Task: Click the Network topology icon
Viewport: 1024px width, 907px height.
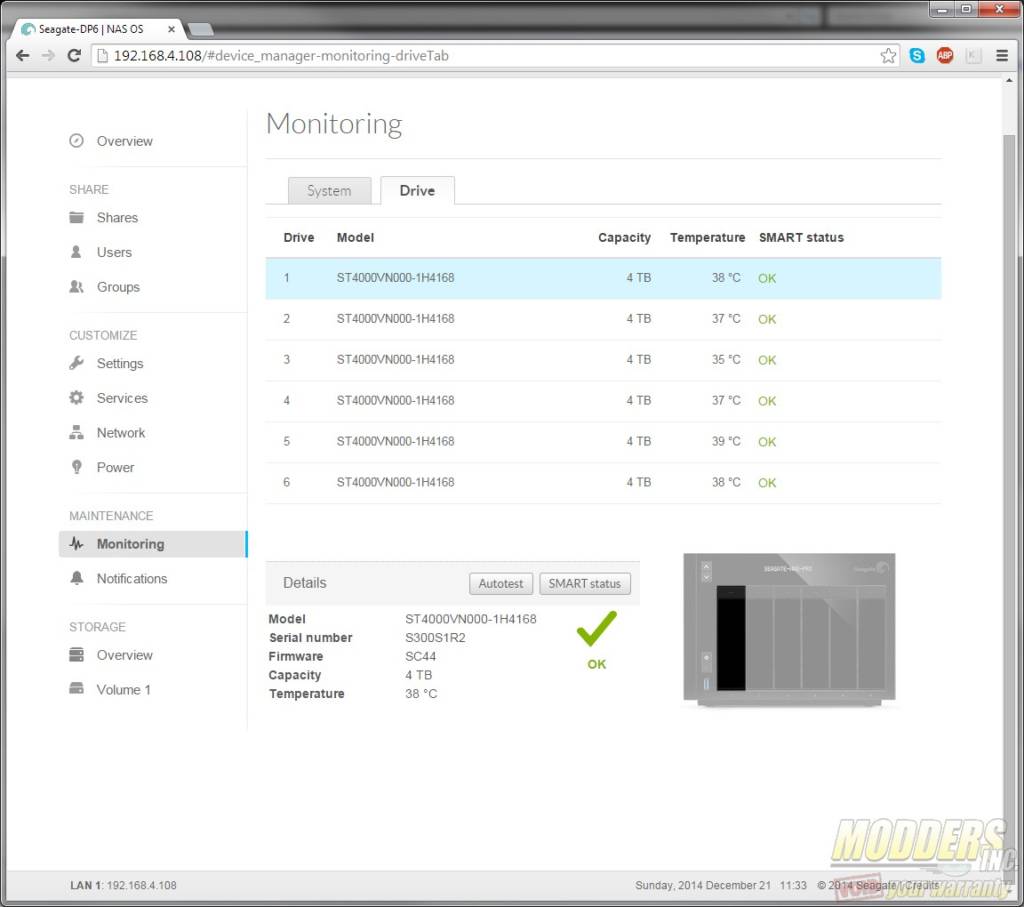Action: [76, 432]
